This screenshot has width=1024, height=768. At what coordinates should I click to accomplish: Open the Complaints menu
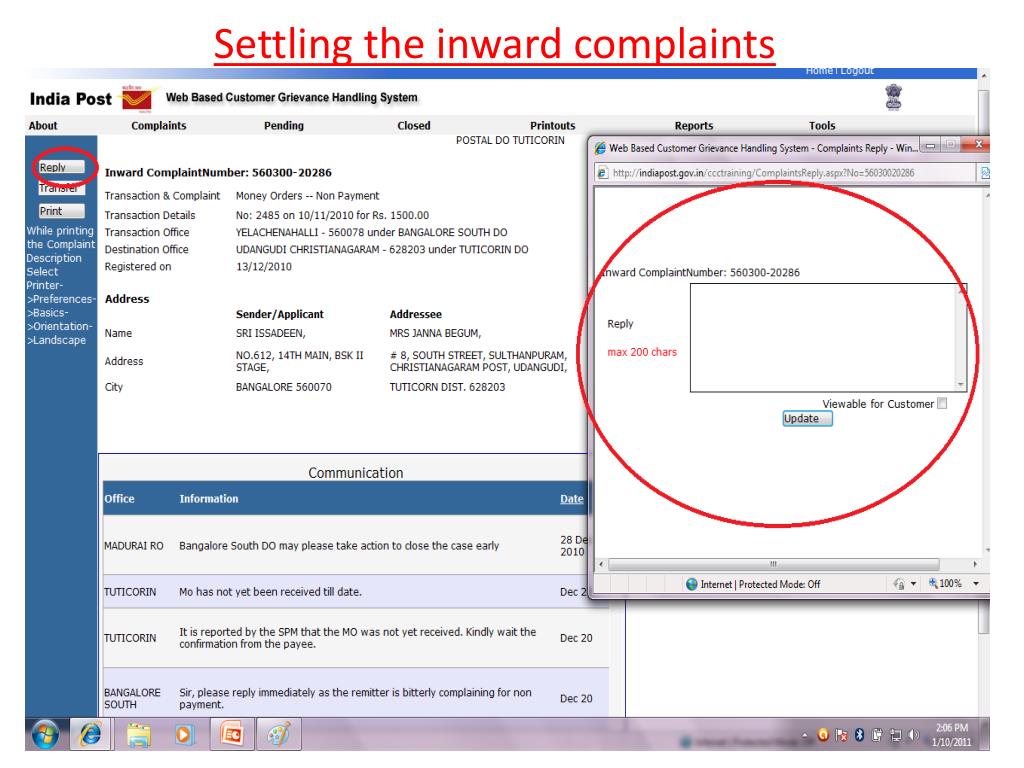159,125
